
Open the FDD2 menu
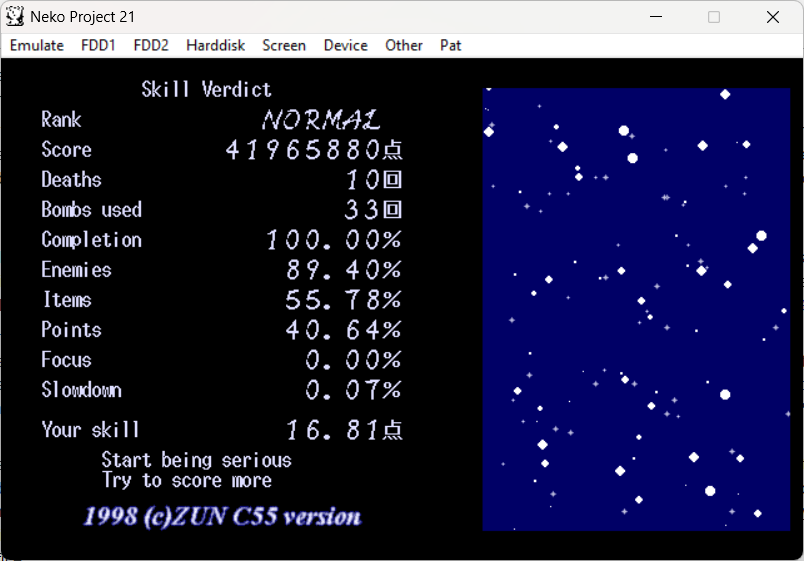point(151,45)
